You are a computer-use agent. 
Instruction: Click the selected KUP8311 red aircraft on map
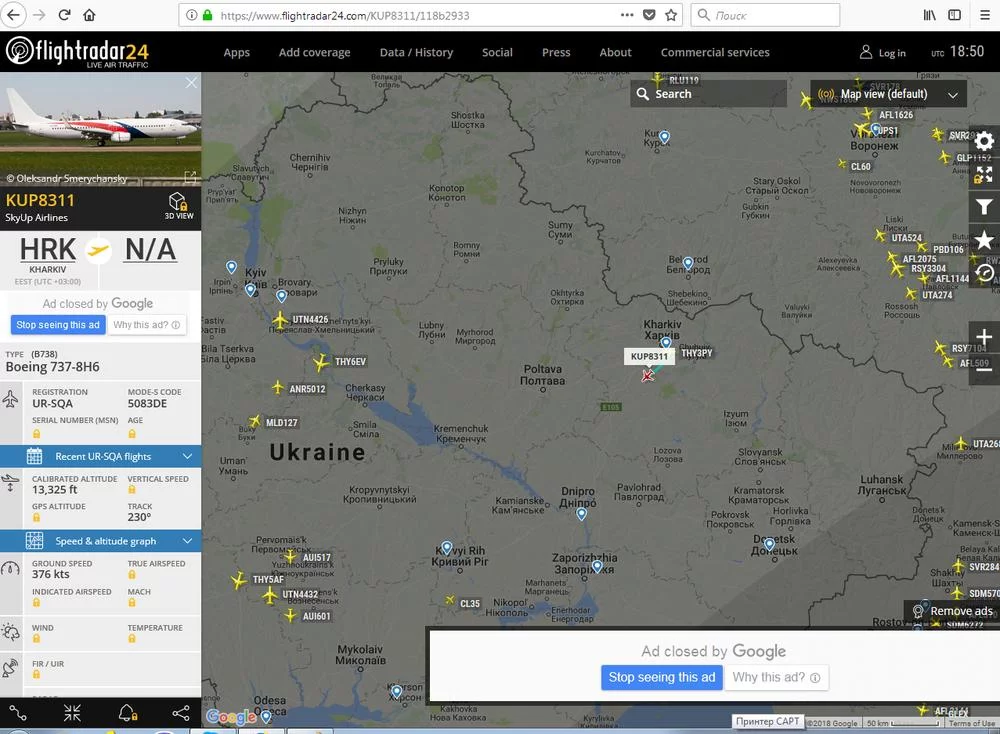click(x=647, y=376)
